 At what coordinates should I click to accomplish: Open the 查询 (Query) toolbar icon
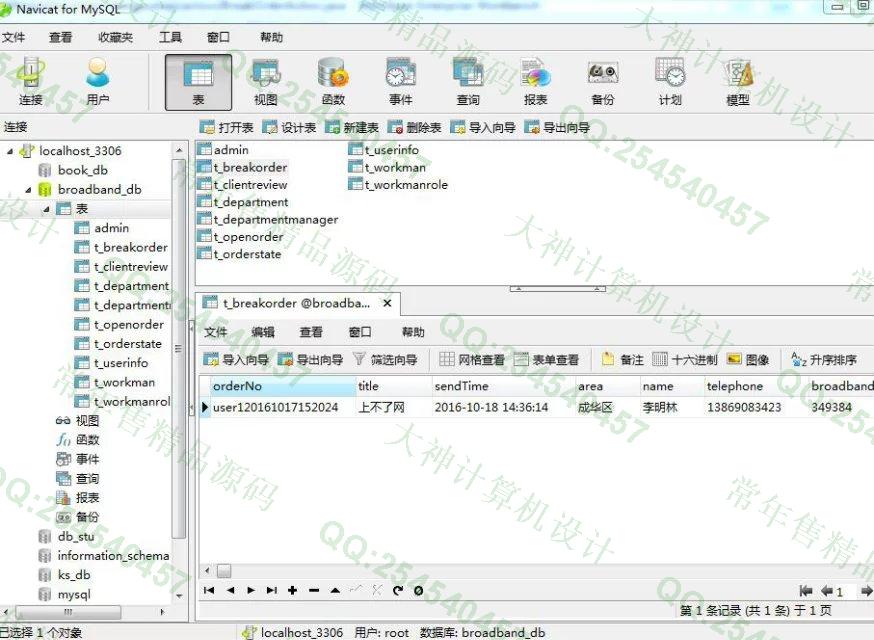pos(468,81)
